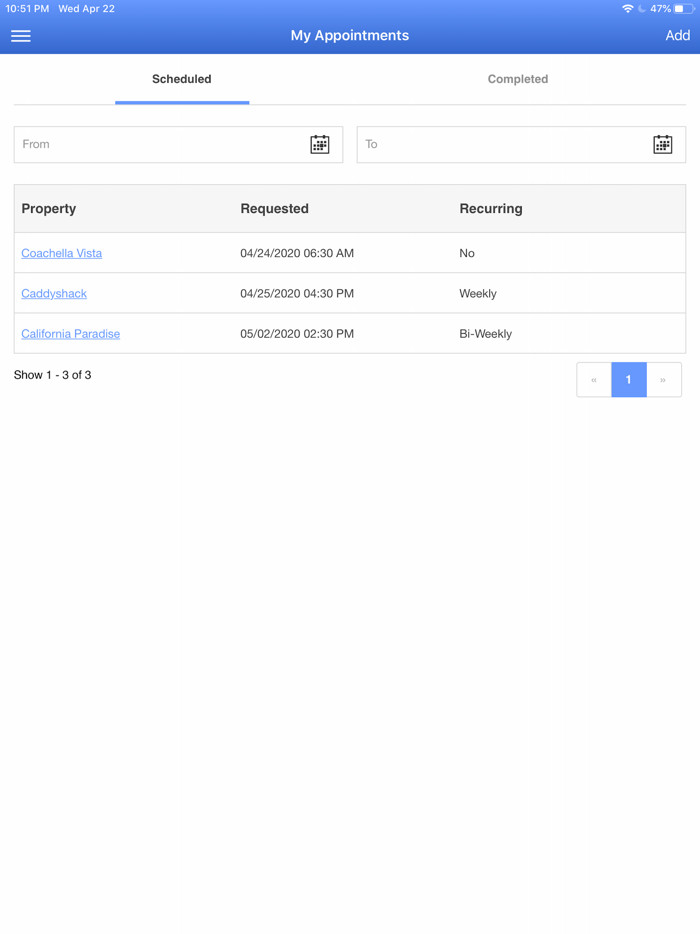This screenshot has width=700, height=934.
Task: Click the Property column header
Action: point(49,208)
